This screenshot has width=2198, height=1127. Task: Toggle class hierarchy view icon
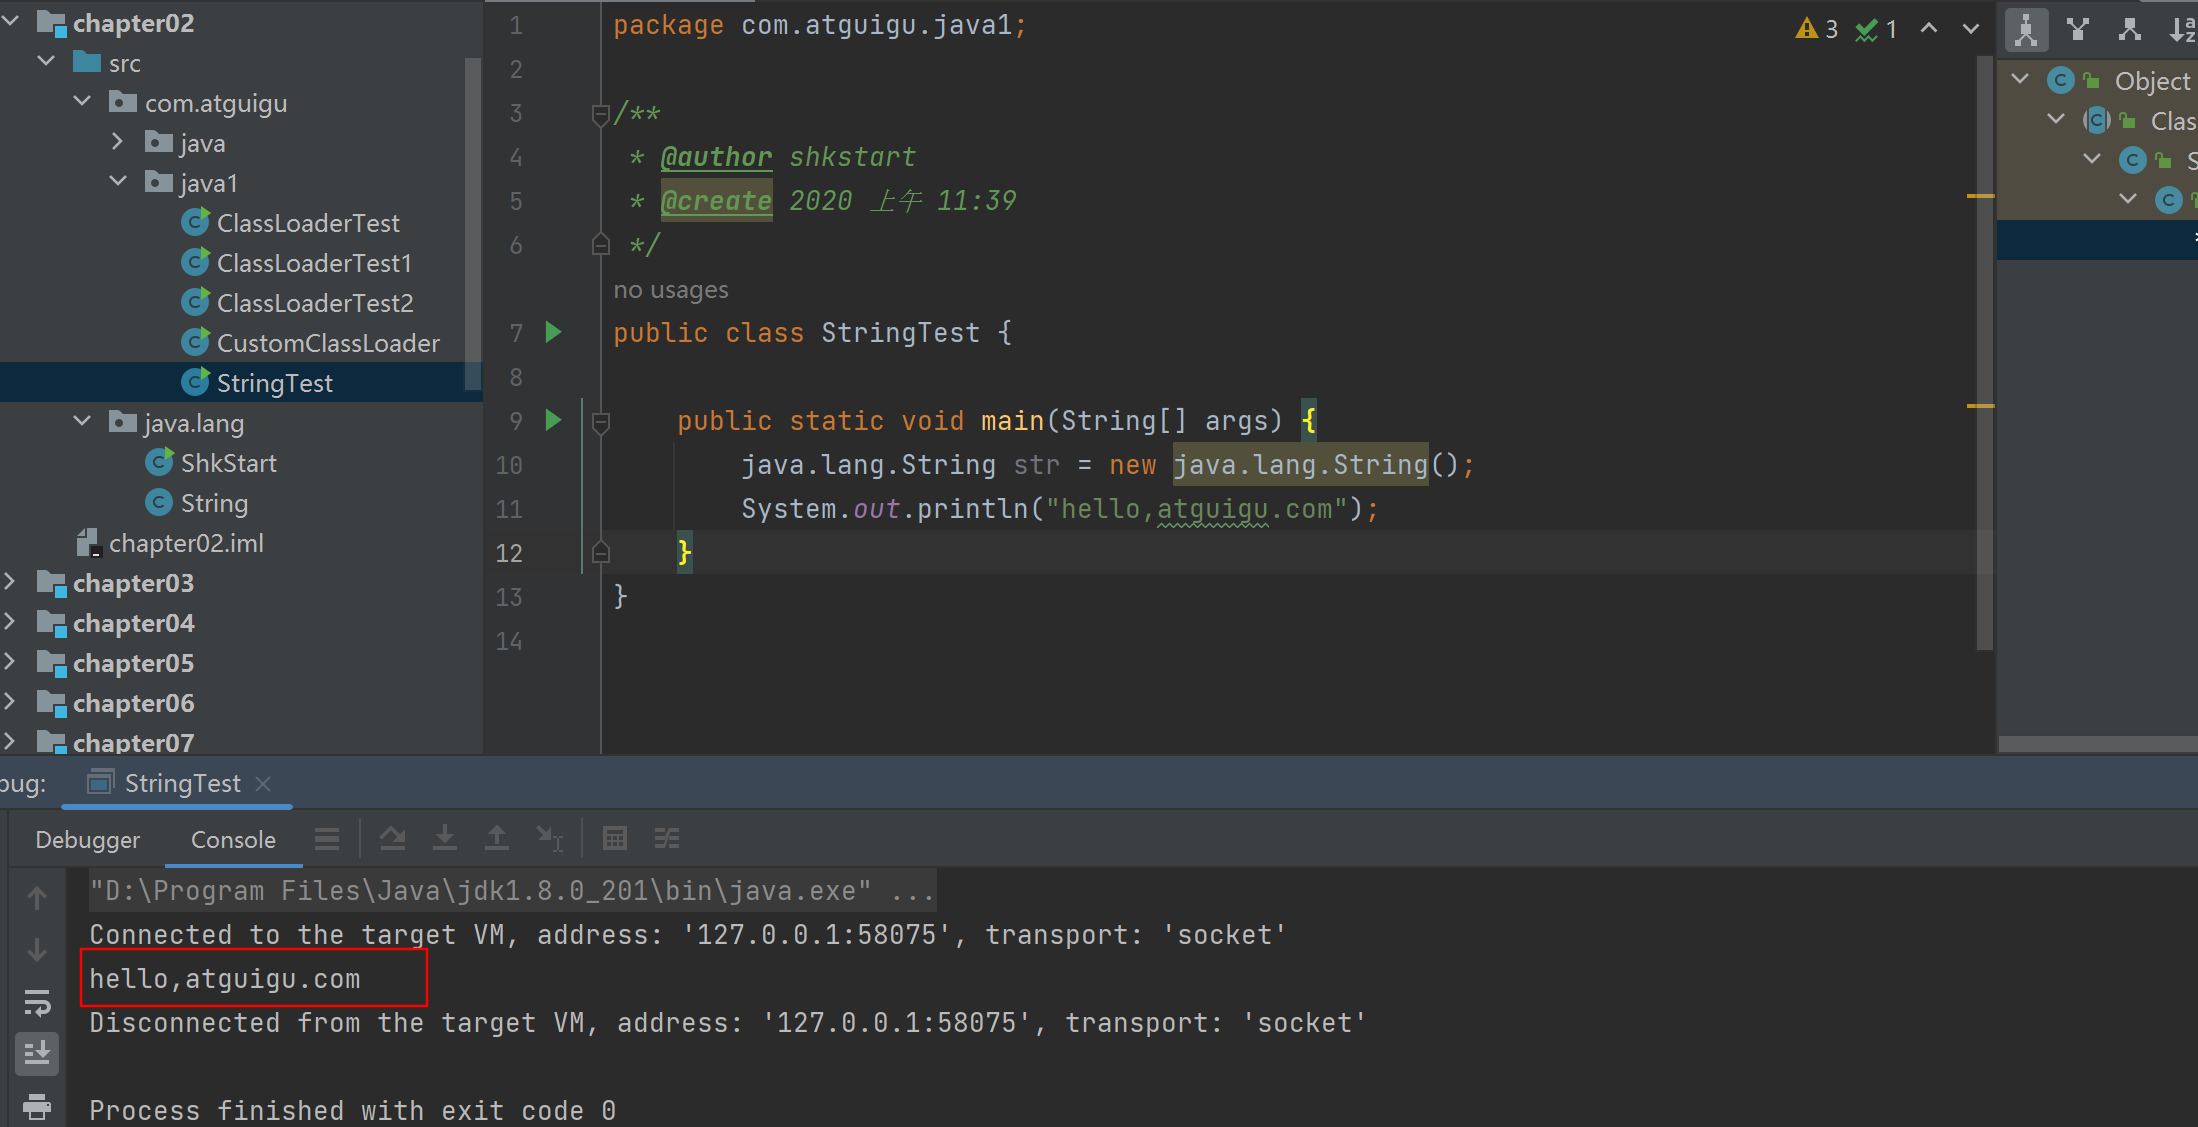point(2026,29)
